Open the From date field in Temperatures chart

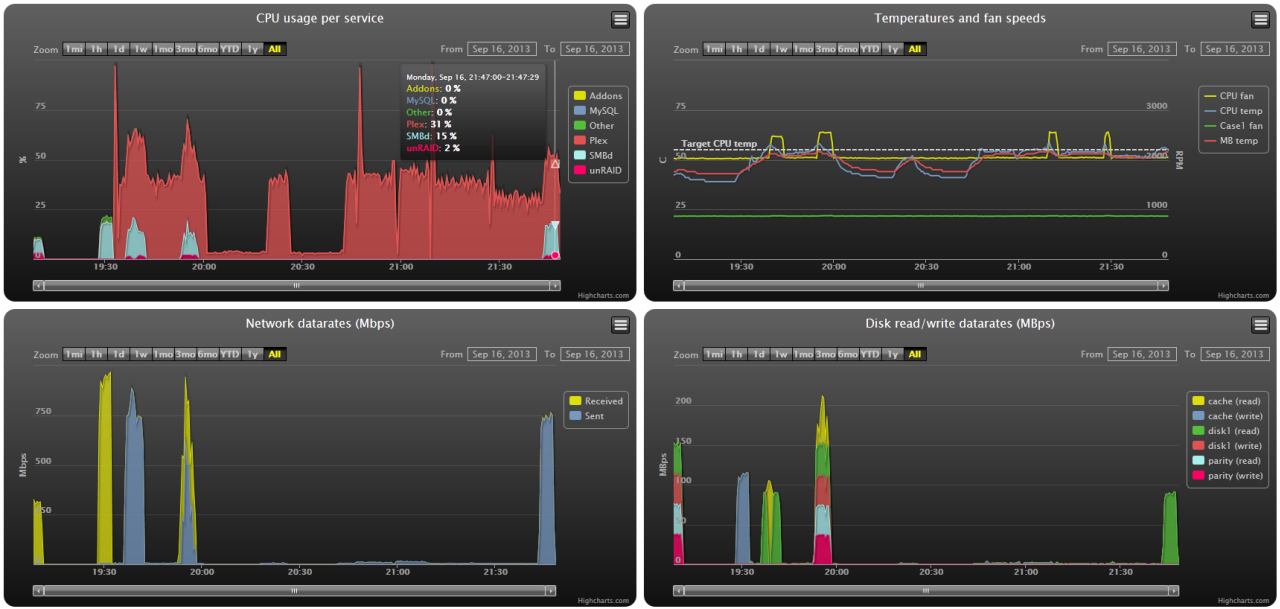tap(1142, 49)
